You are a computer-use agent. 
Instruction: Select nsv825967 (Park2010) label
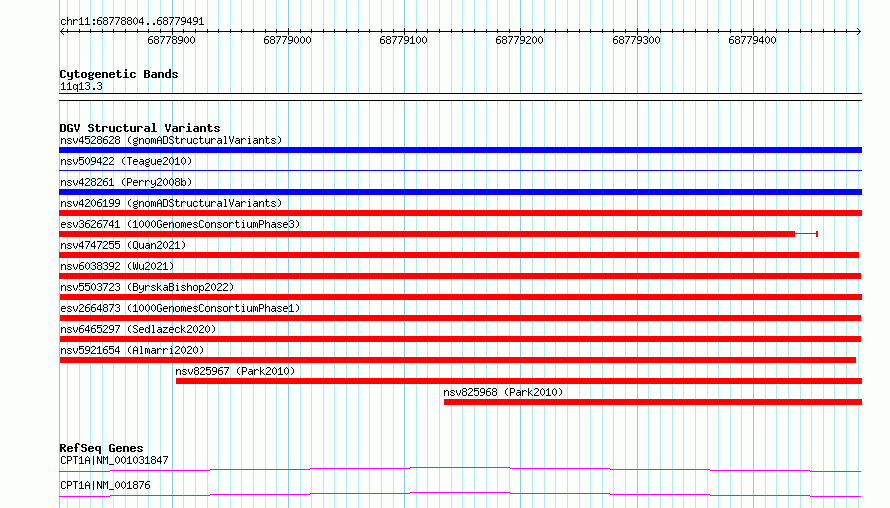[x=235, y=371]
